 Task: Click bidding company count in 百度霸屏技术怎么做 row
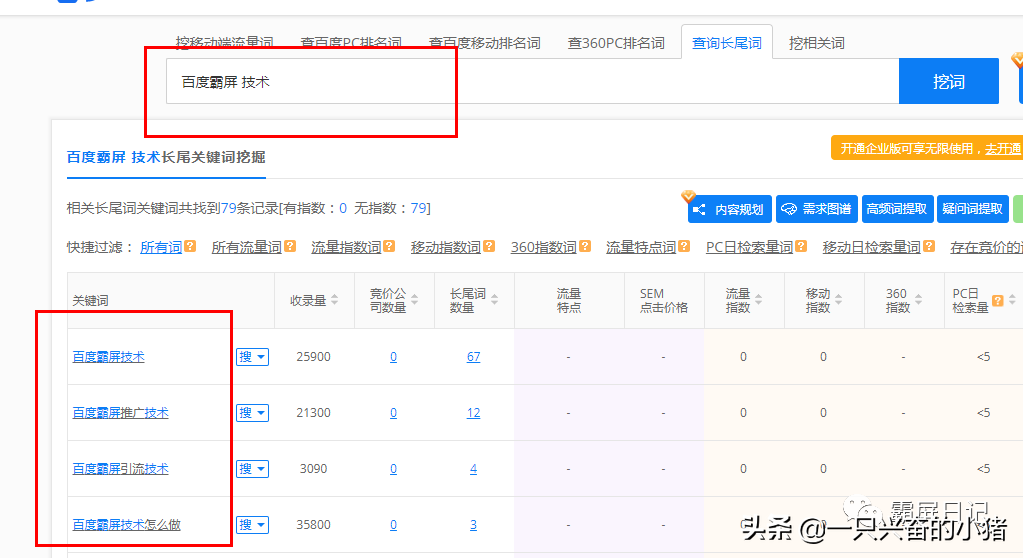(393, 525)
